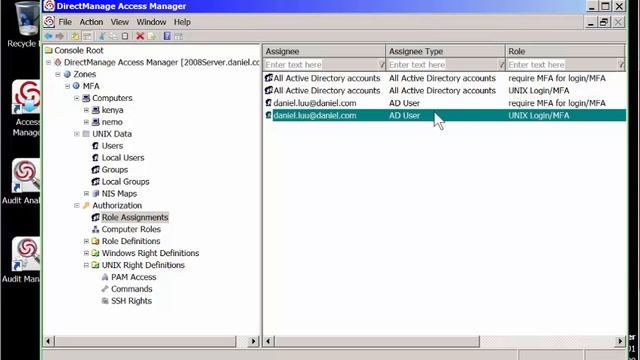Expand the Windows Right Definitions node
The image size is (640, 360).
click(86, 253)
